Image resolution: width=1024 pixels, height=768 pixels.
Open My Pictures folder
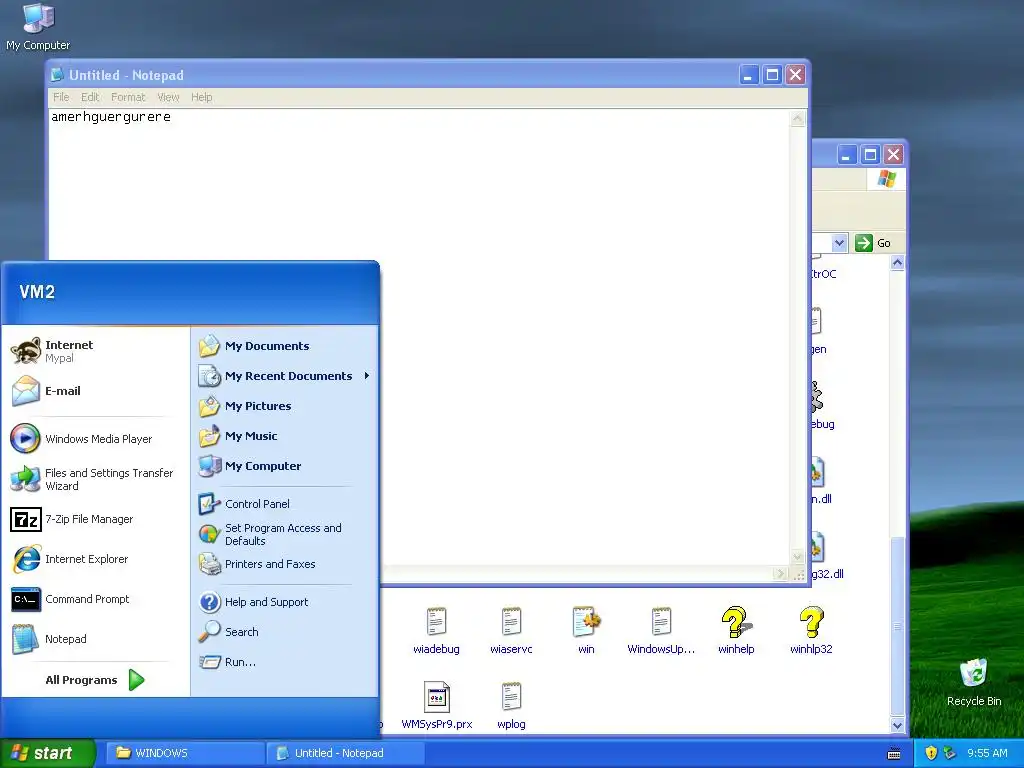284,406
